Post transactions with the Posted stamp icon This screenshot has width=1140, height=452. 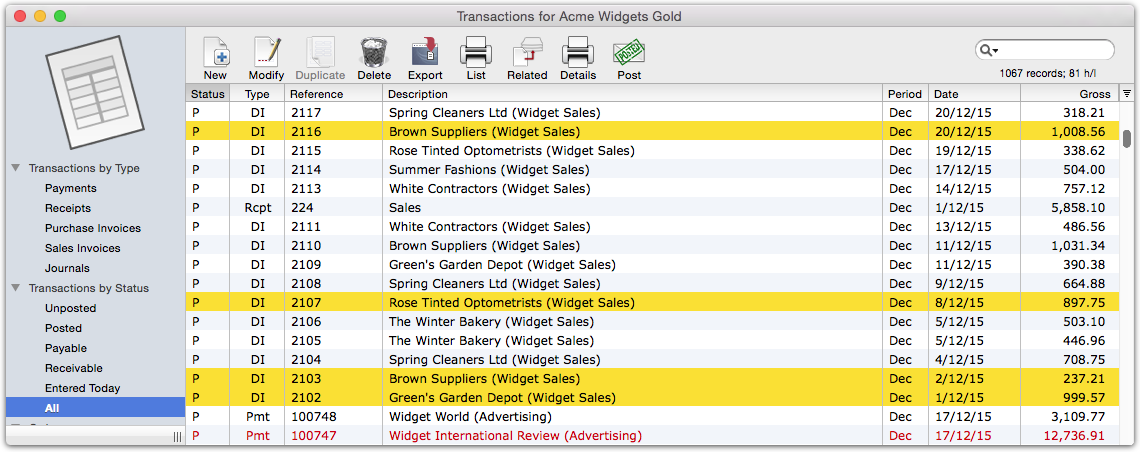pos(629,58)
